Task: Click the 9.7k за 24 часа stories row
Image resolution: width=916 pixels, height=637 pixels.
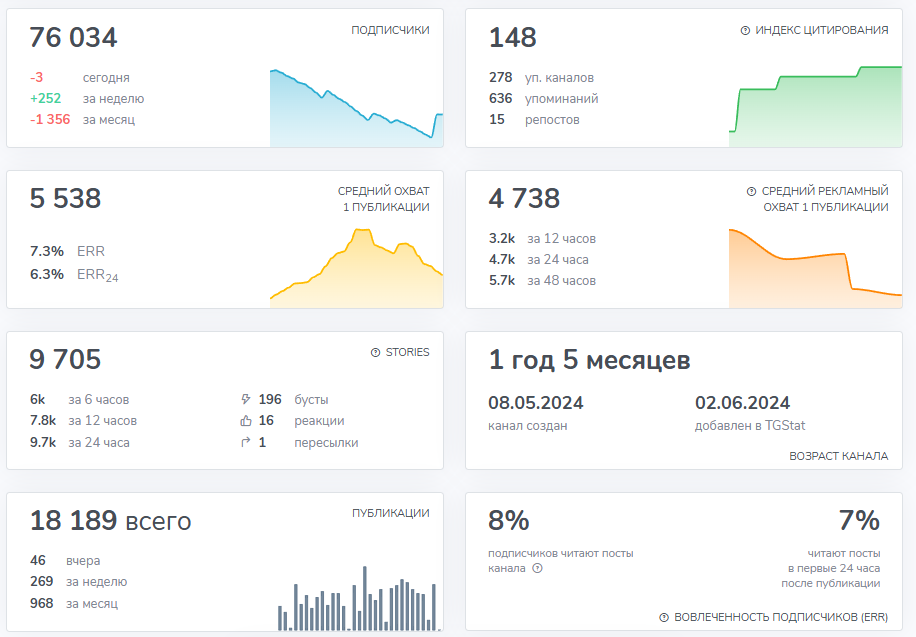Action: [x=80, y=442]
